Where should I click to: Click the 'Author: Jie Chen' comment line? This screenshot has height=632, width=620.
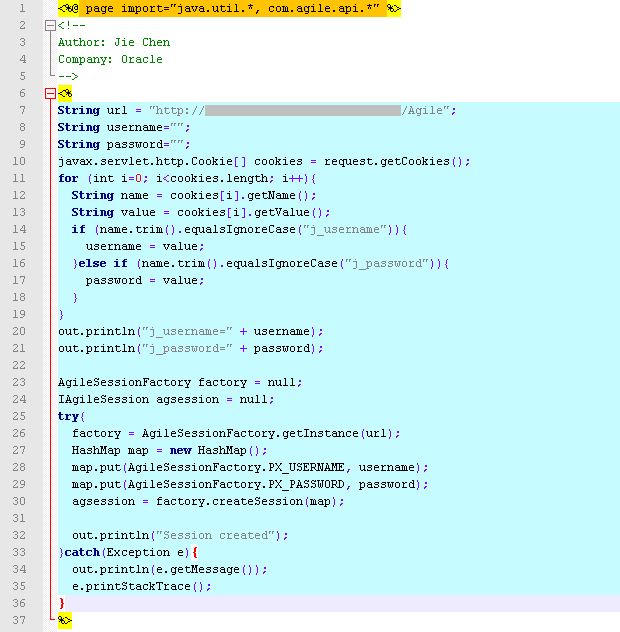[x=114, y=42]
